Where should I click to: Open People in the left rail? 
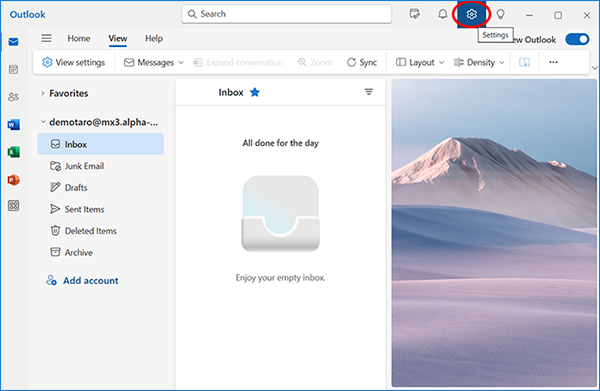point(13,97)
